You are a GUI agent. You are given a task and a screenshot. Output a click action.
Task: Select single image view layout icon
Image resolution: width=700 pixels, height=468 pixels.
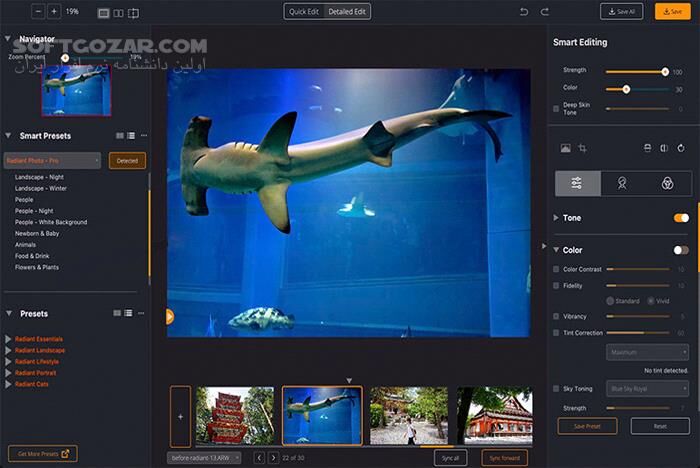pyautogui.click(x=104, y=13)
